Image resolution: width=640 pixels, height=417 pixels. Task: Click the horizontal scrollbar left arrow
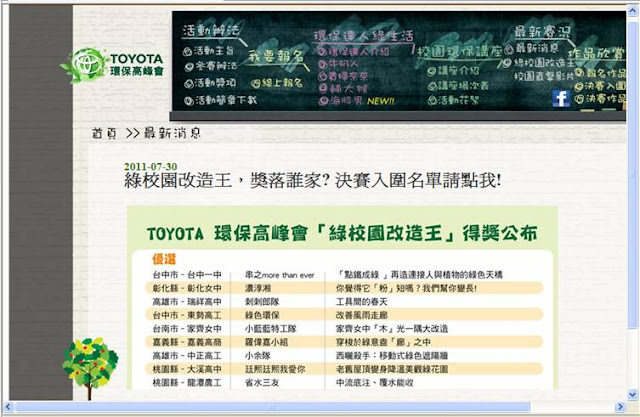pos(8,406)
